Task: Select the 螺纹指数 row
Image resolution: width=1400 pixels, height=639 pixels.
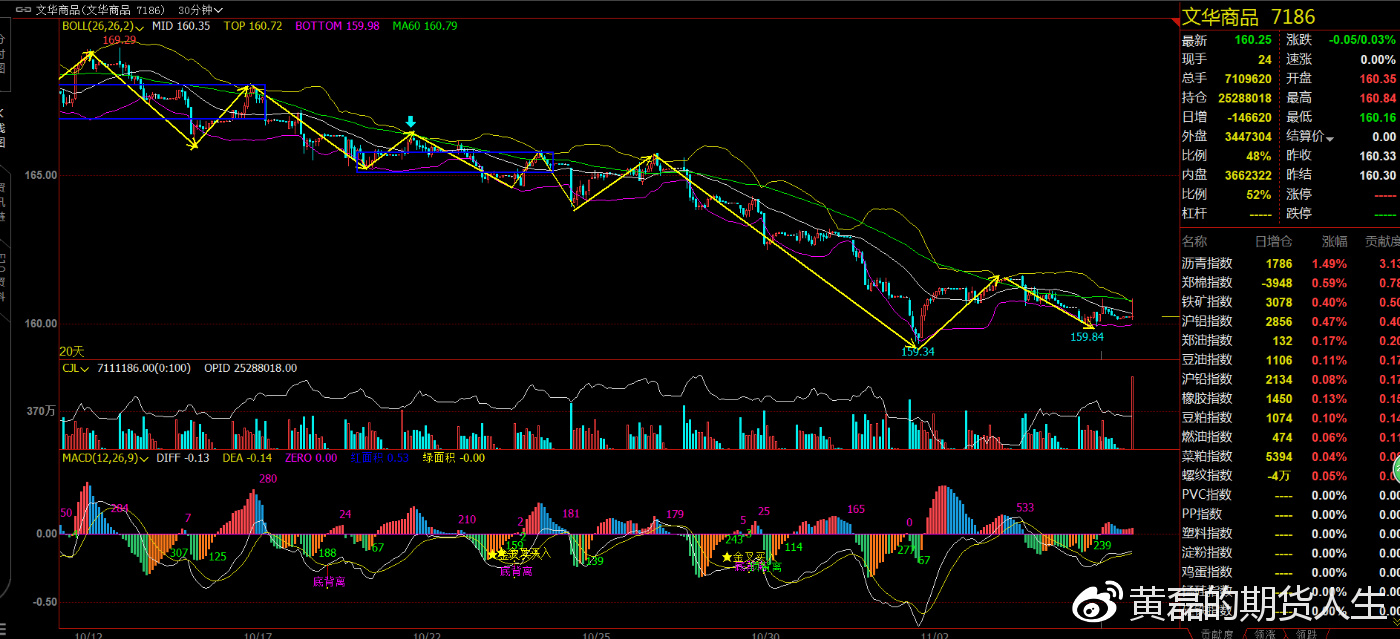Action: (x=1290, y=475)
